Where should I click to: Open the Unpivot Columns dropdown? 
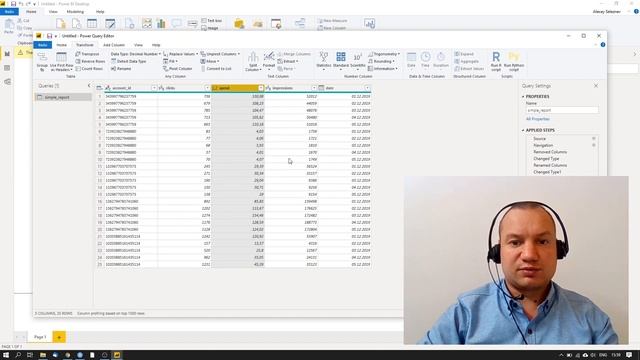220,54
